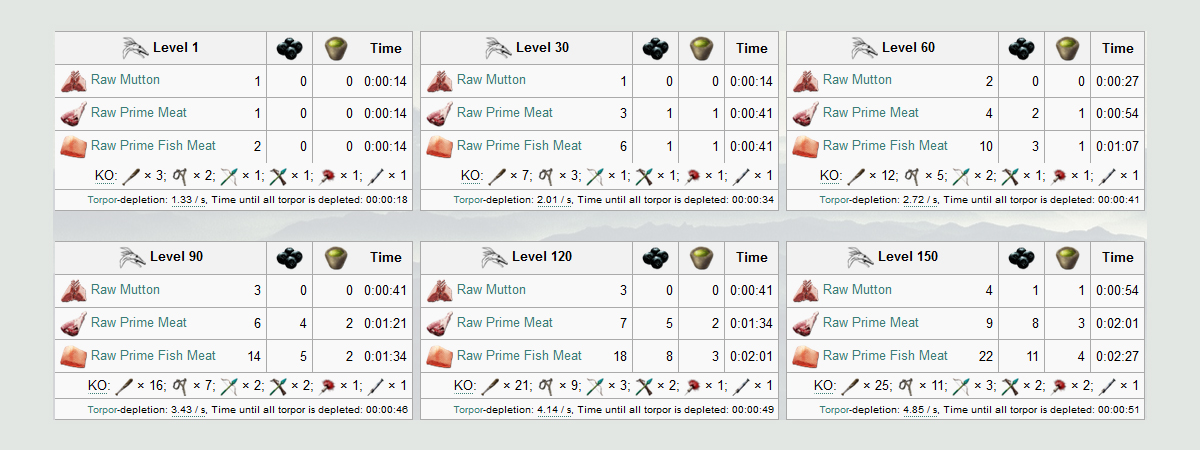Screen dimensions: 1200x450
Task: Click the Raw Prime Fish Meat icon under Level 60
Action: (x=806, y=147)
